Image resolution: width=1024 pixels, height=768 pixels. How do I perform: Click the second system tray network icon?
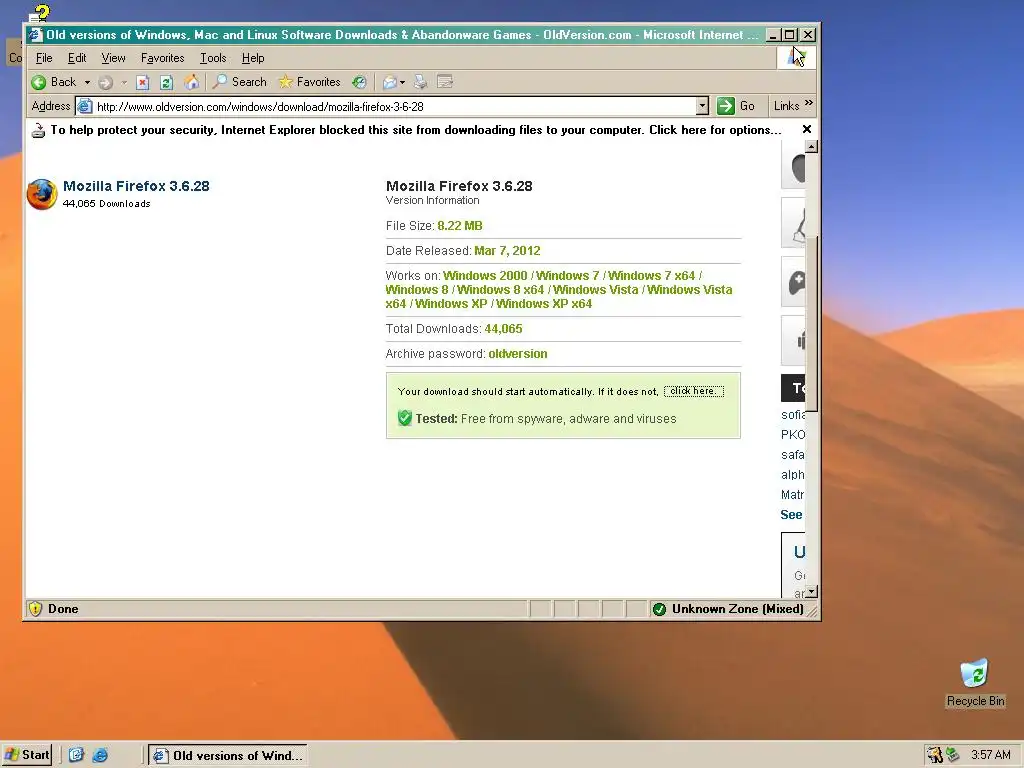[953, 755]
